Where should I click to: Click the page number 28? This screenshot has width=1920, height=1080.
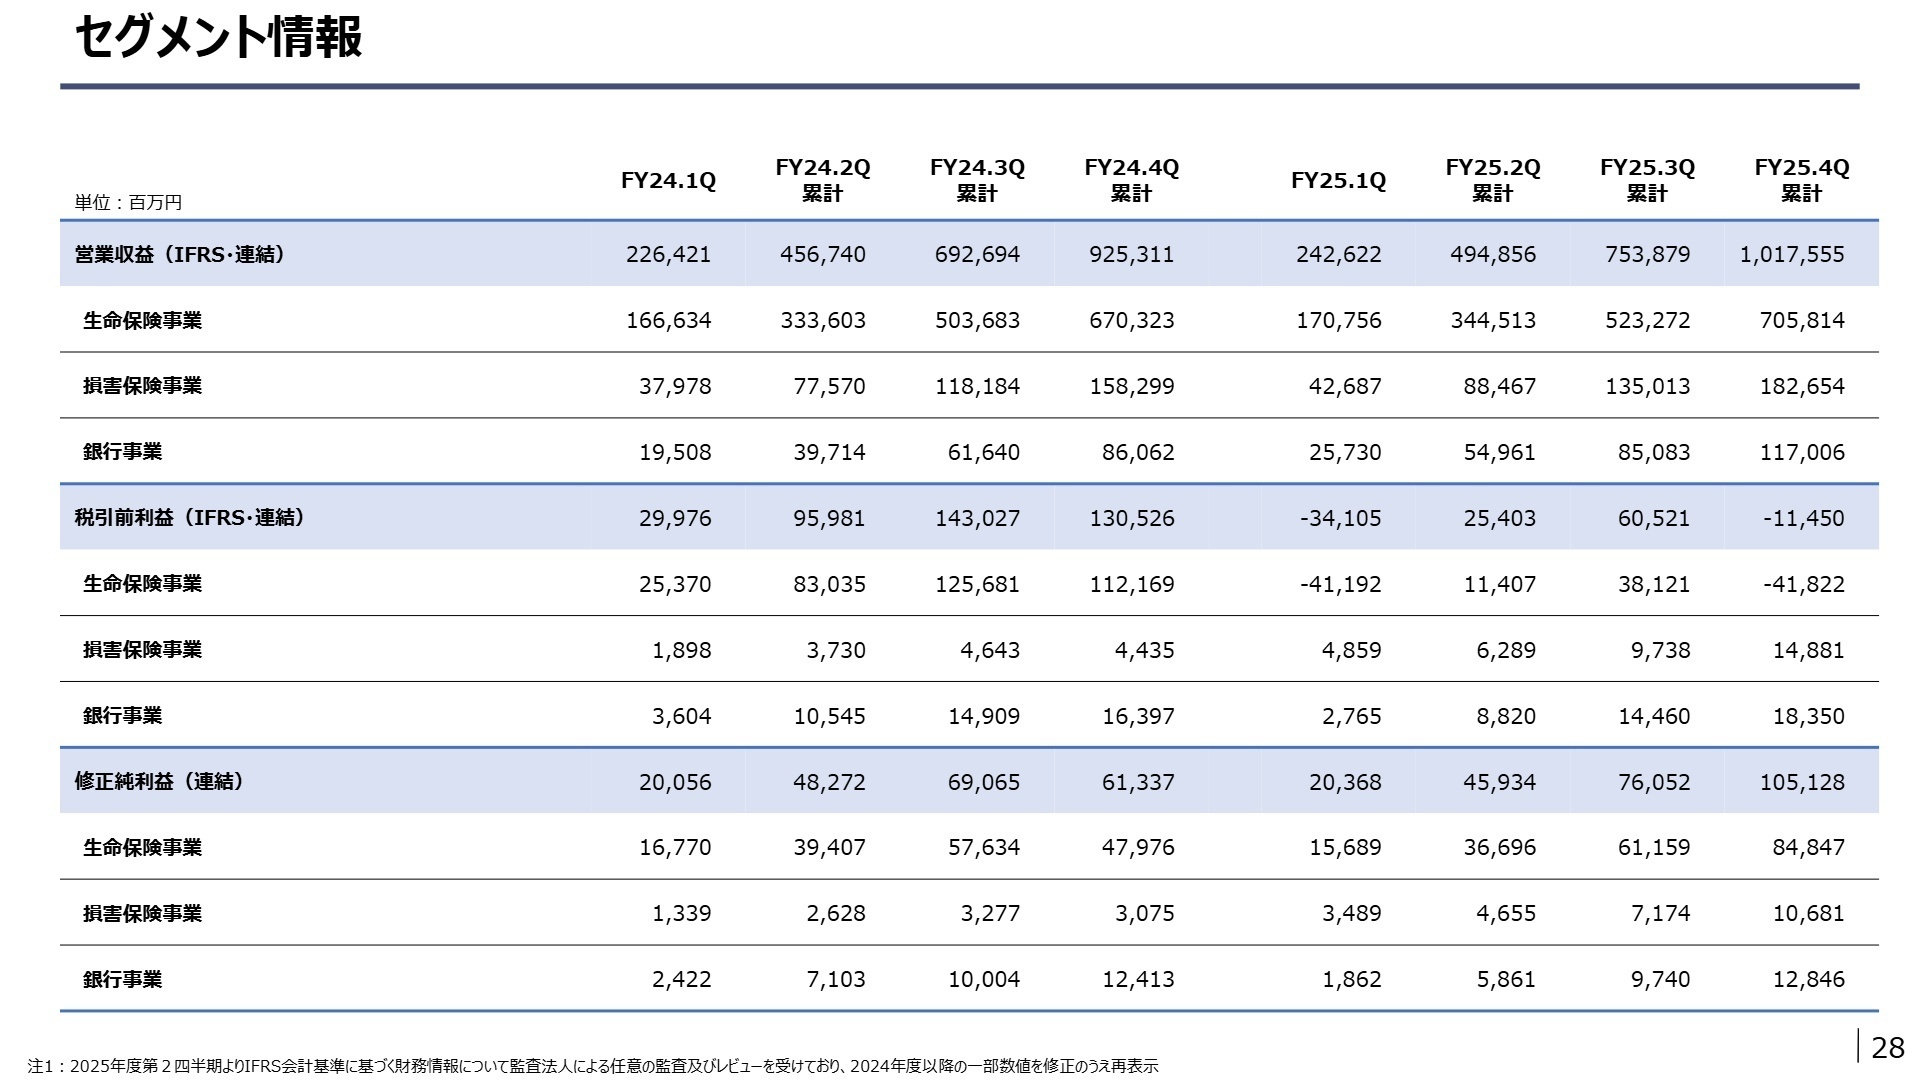coord(1887,1047)
